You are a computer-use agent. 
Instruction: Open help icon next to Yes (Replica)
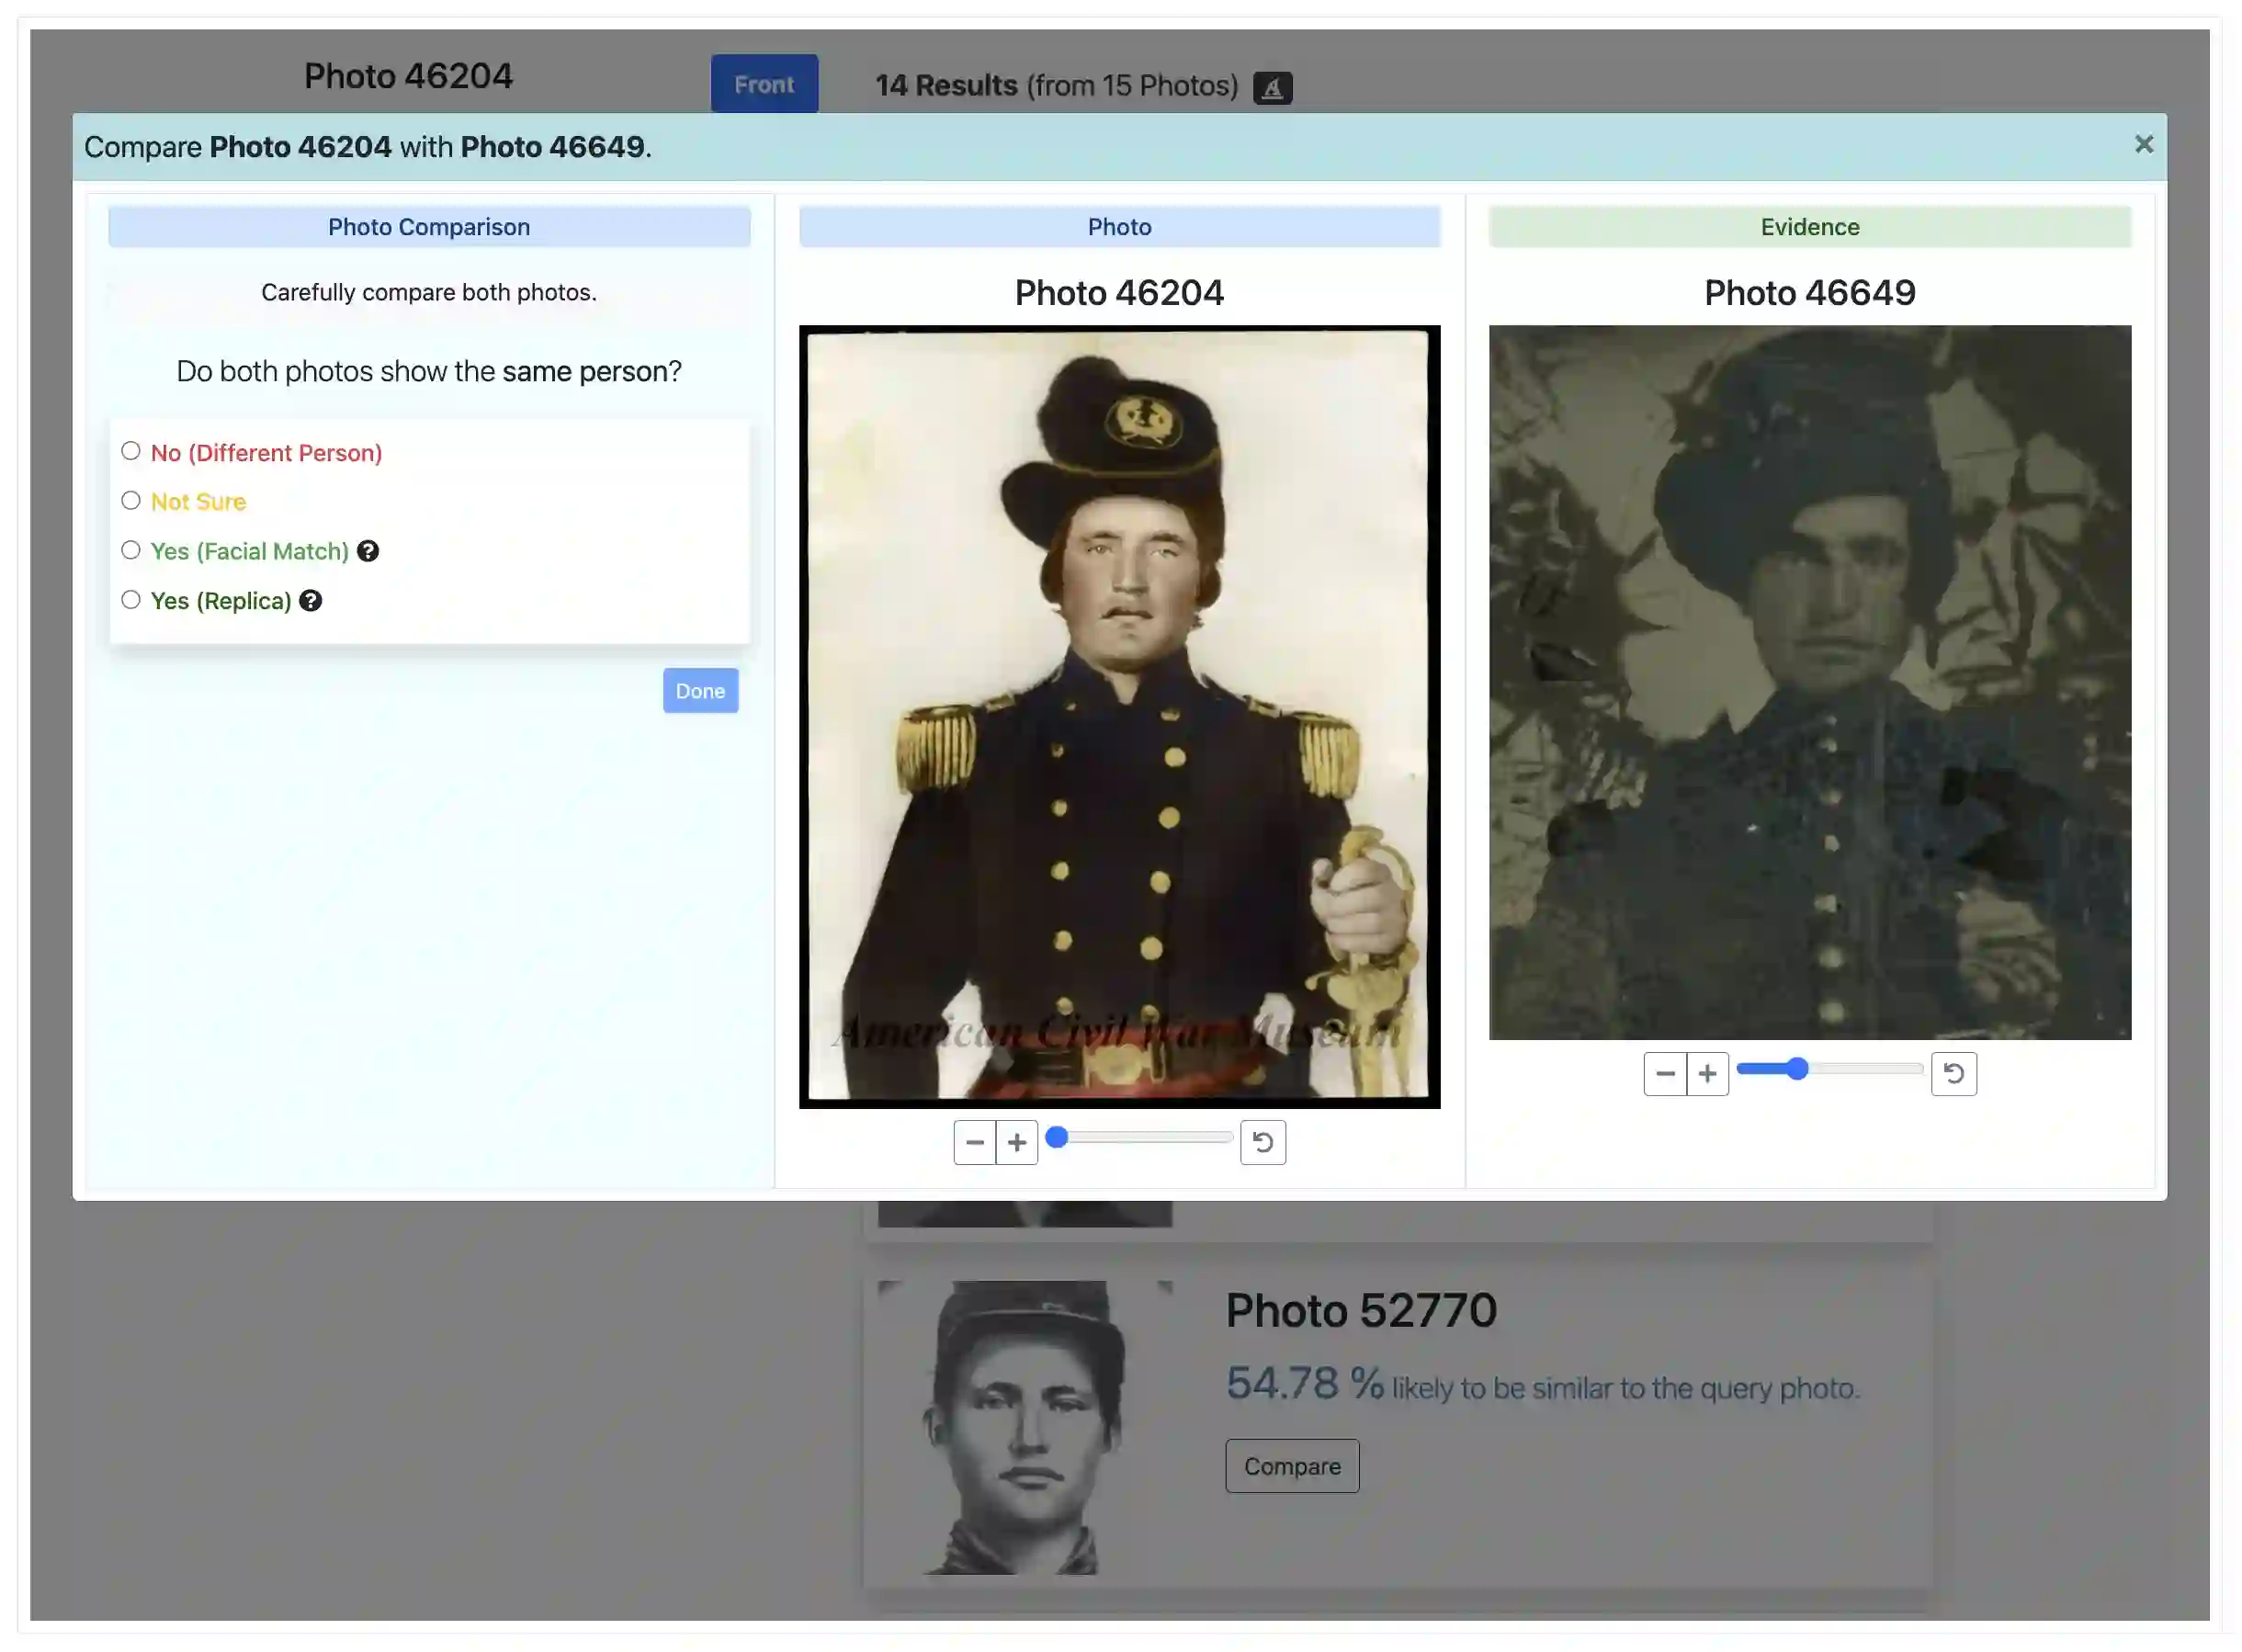click(x=311, y=601)
